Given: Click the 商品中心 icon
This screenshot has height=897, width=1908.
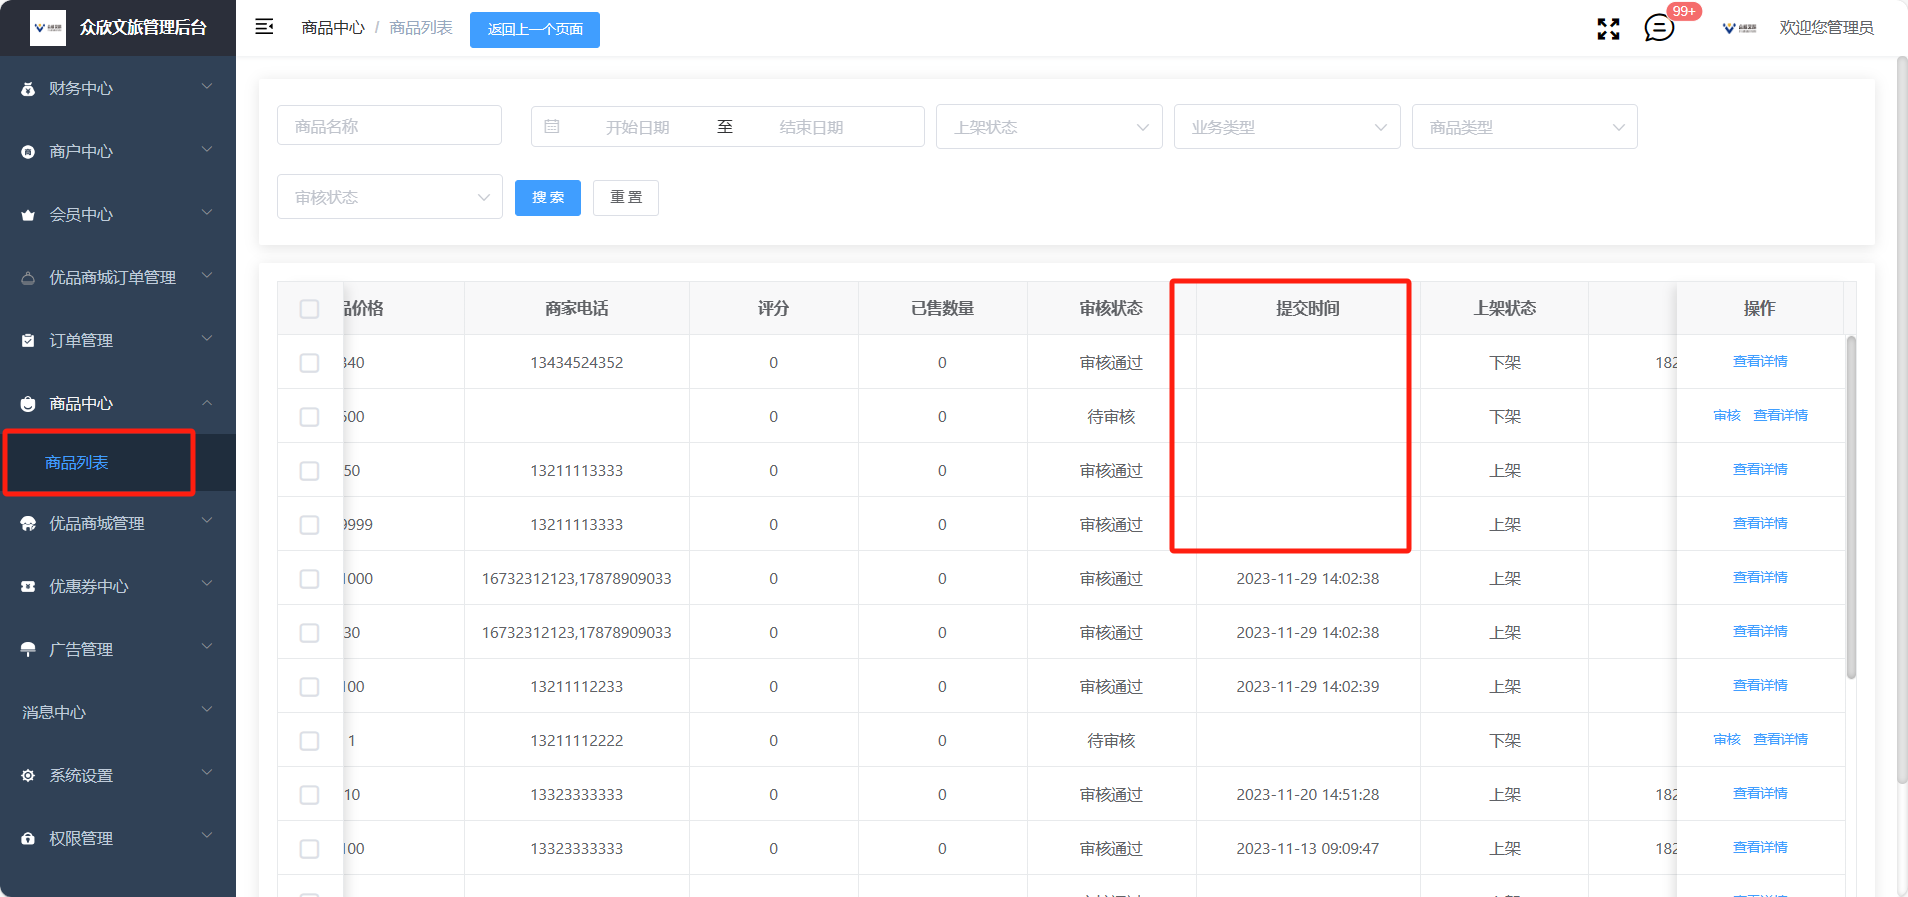Looking at the screenshot, I should tap(28, 404).
